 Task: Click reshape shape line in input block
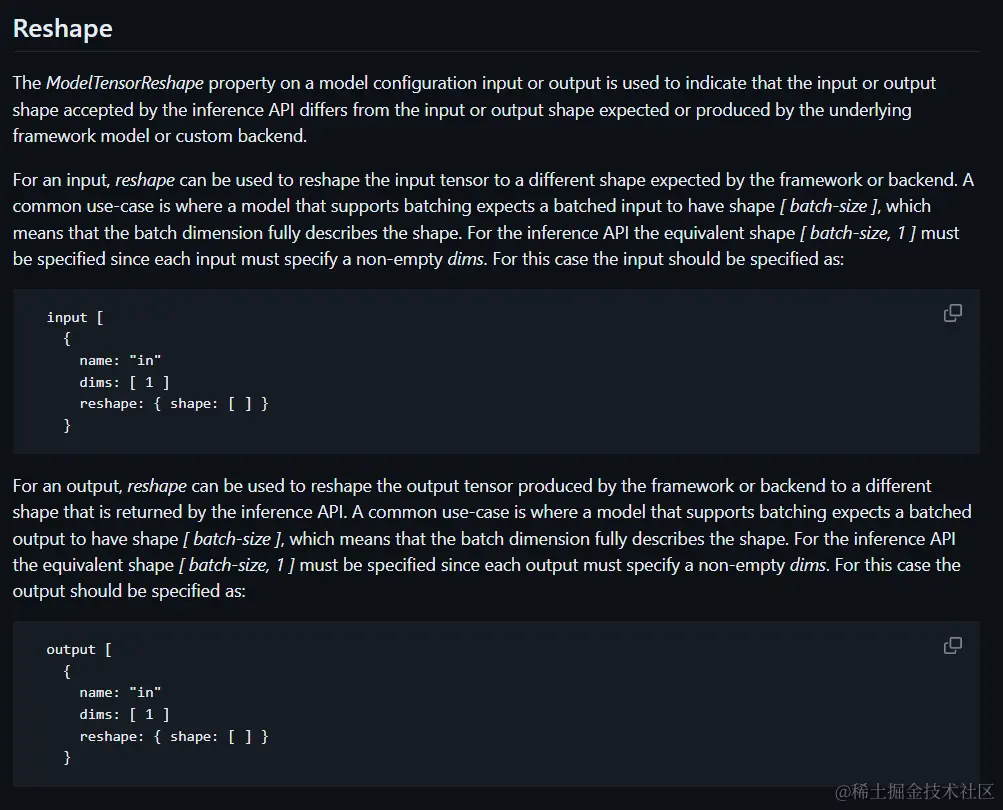[174, 404]
